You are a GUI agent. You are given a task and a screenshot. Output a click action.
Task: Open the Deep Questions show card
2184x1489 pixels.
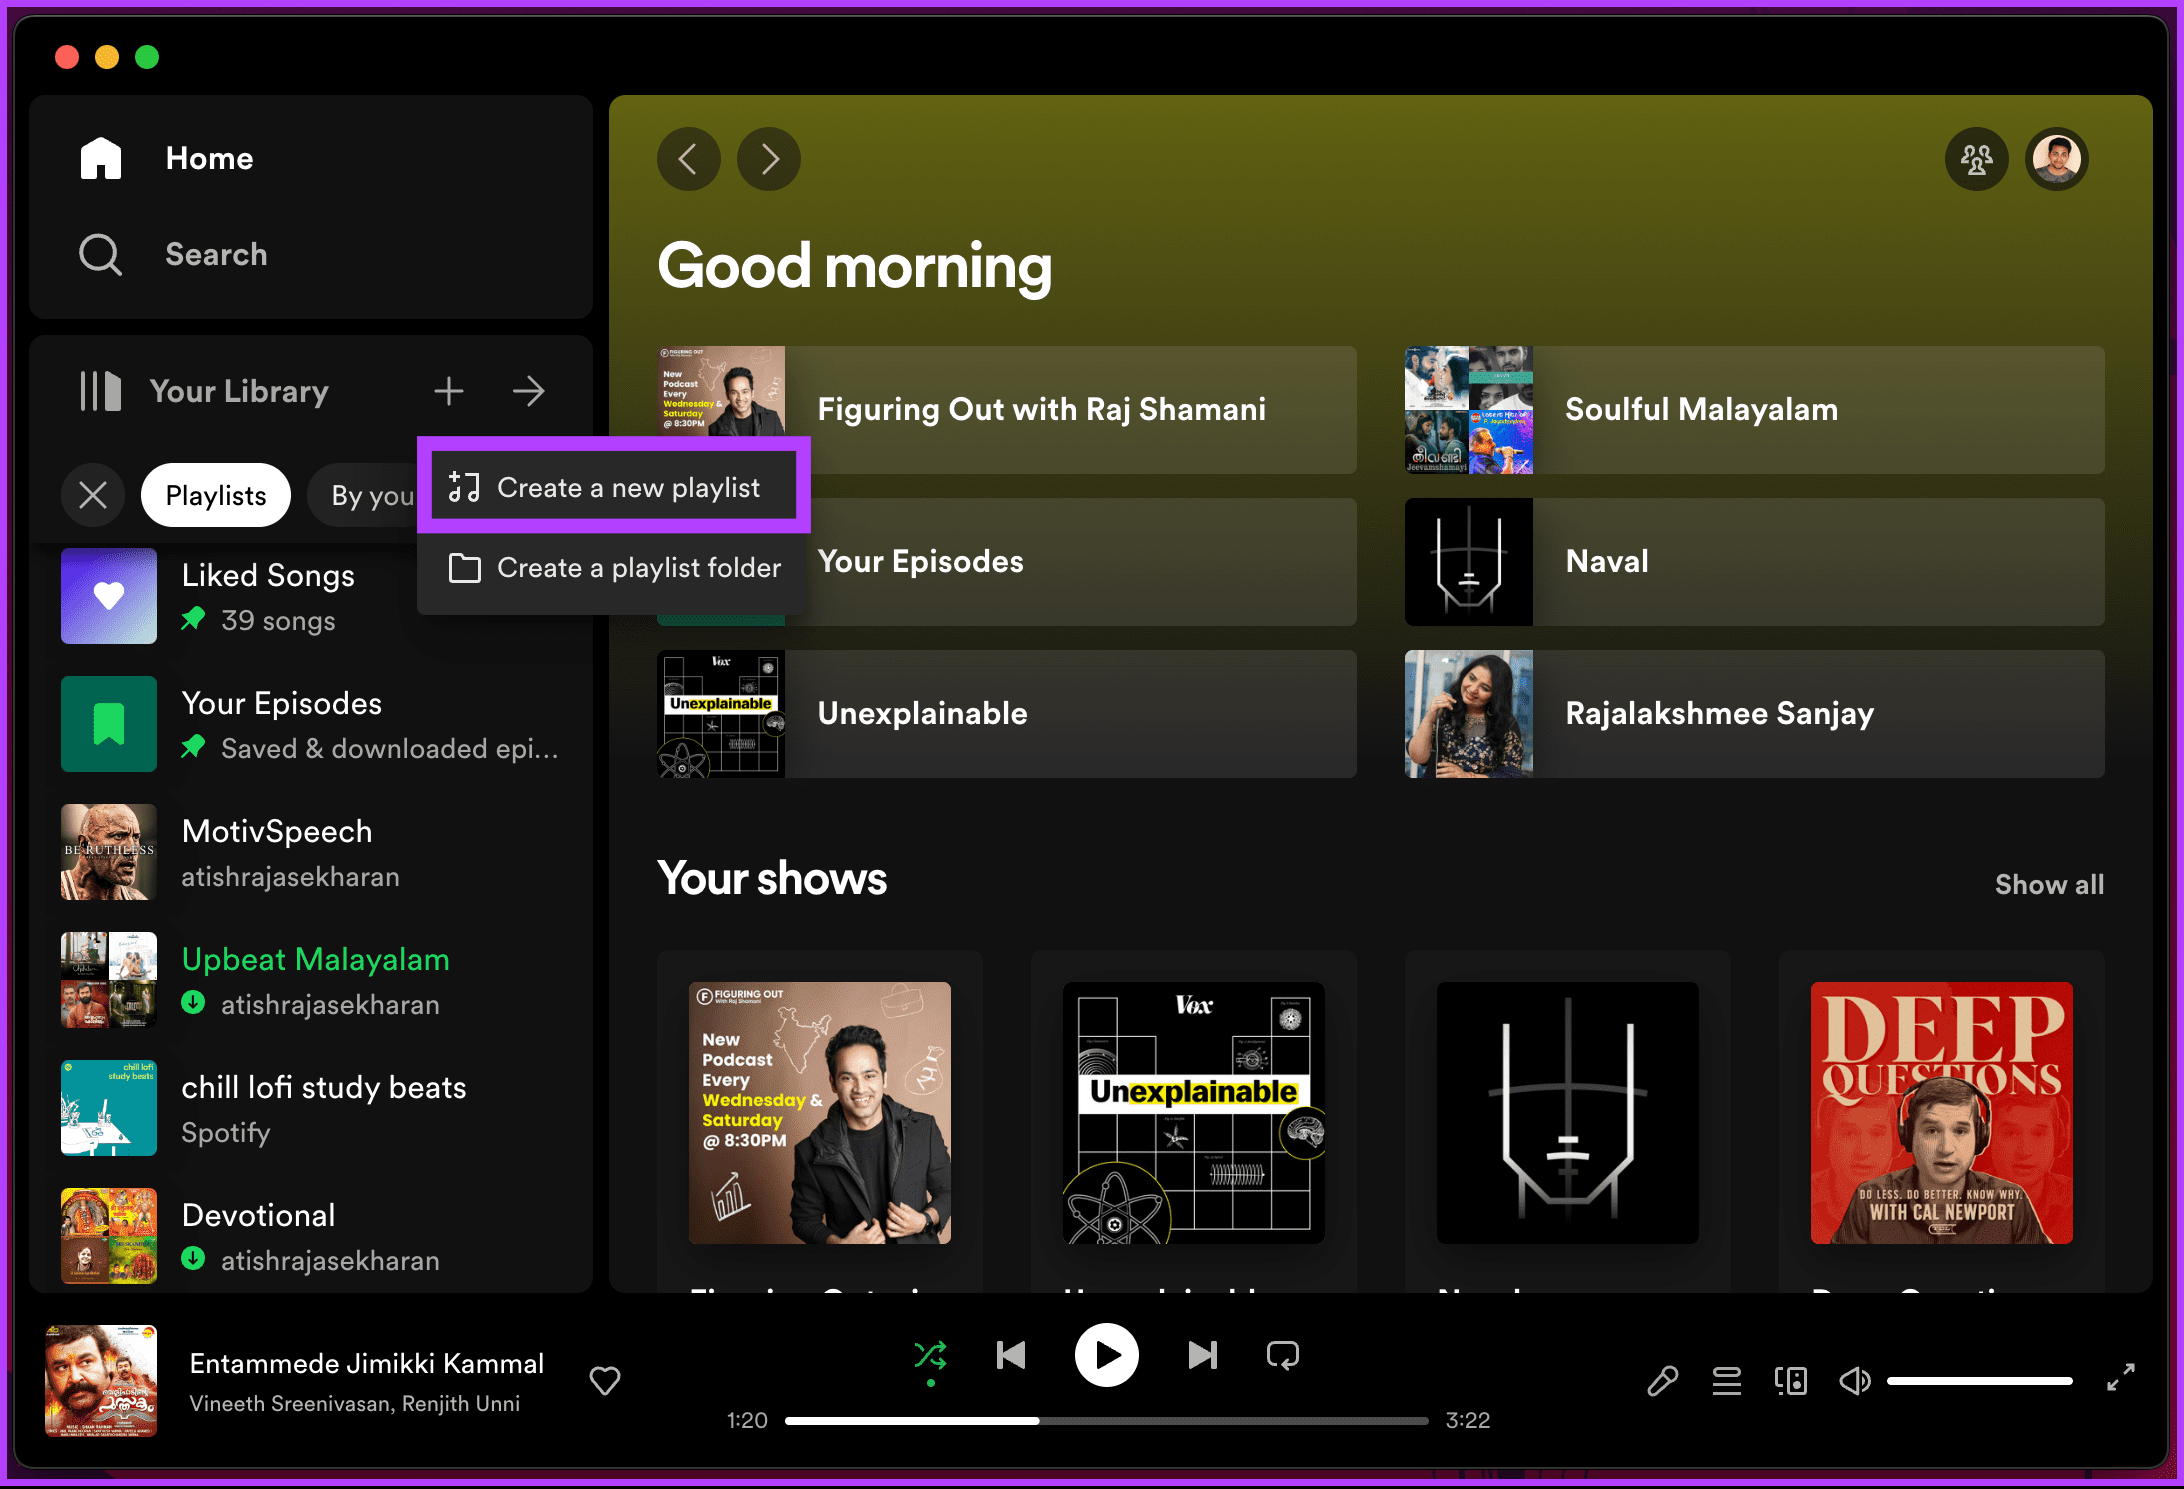click(x=1942, y=1120)
